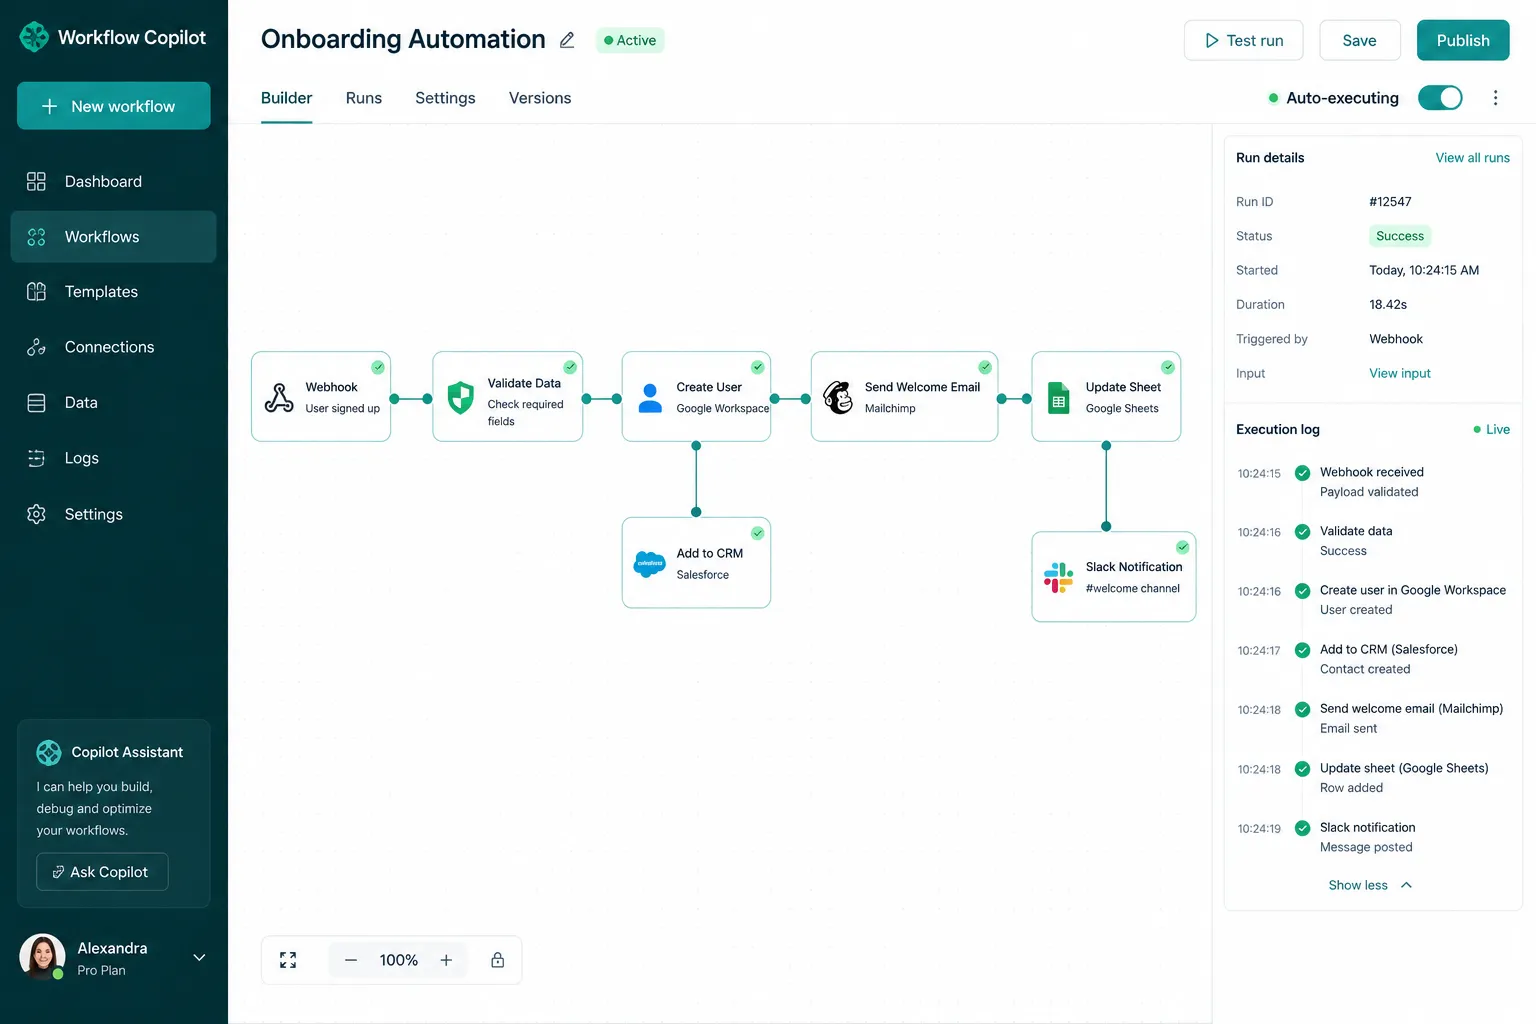The height and width of the screenshot is (1024, 1536).
Task: Switch to the Runs tab
Action: tap(364, 98)
